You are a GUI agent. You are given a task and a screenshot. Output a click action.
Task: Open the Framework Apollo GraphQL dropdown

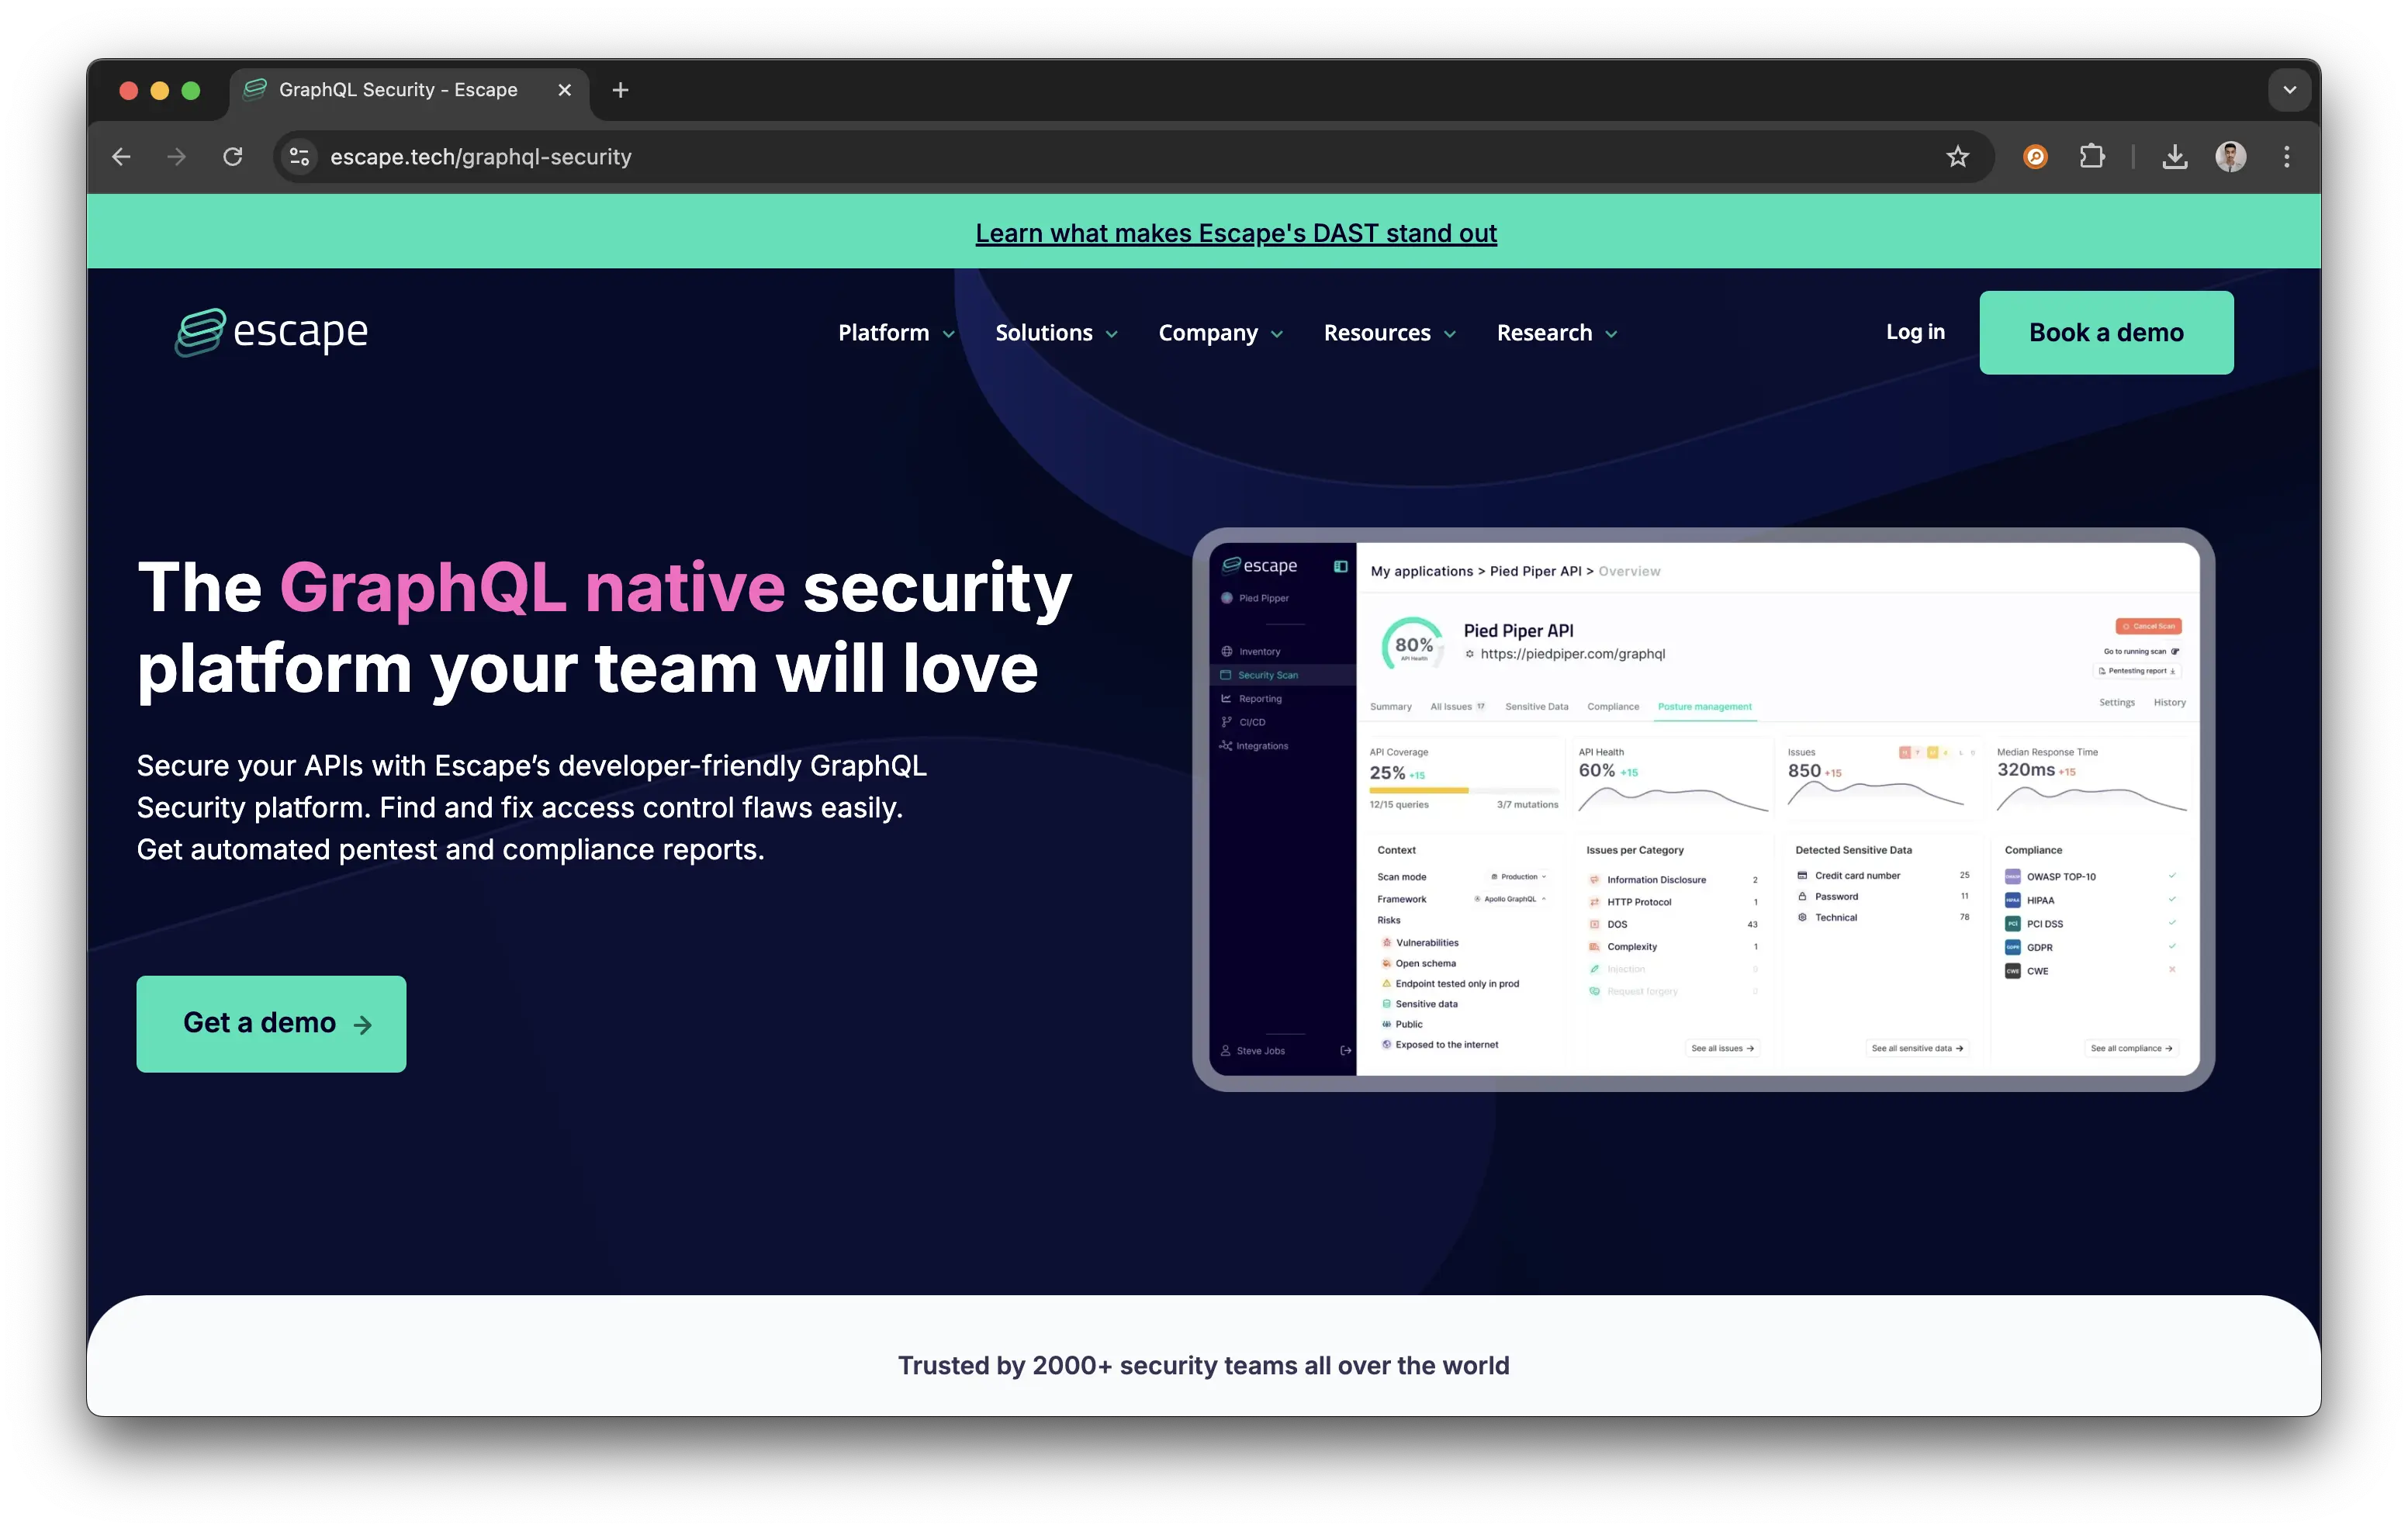1510,899
